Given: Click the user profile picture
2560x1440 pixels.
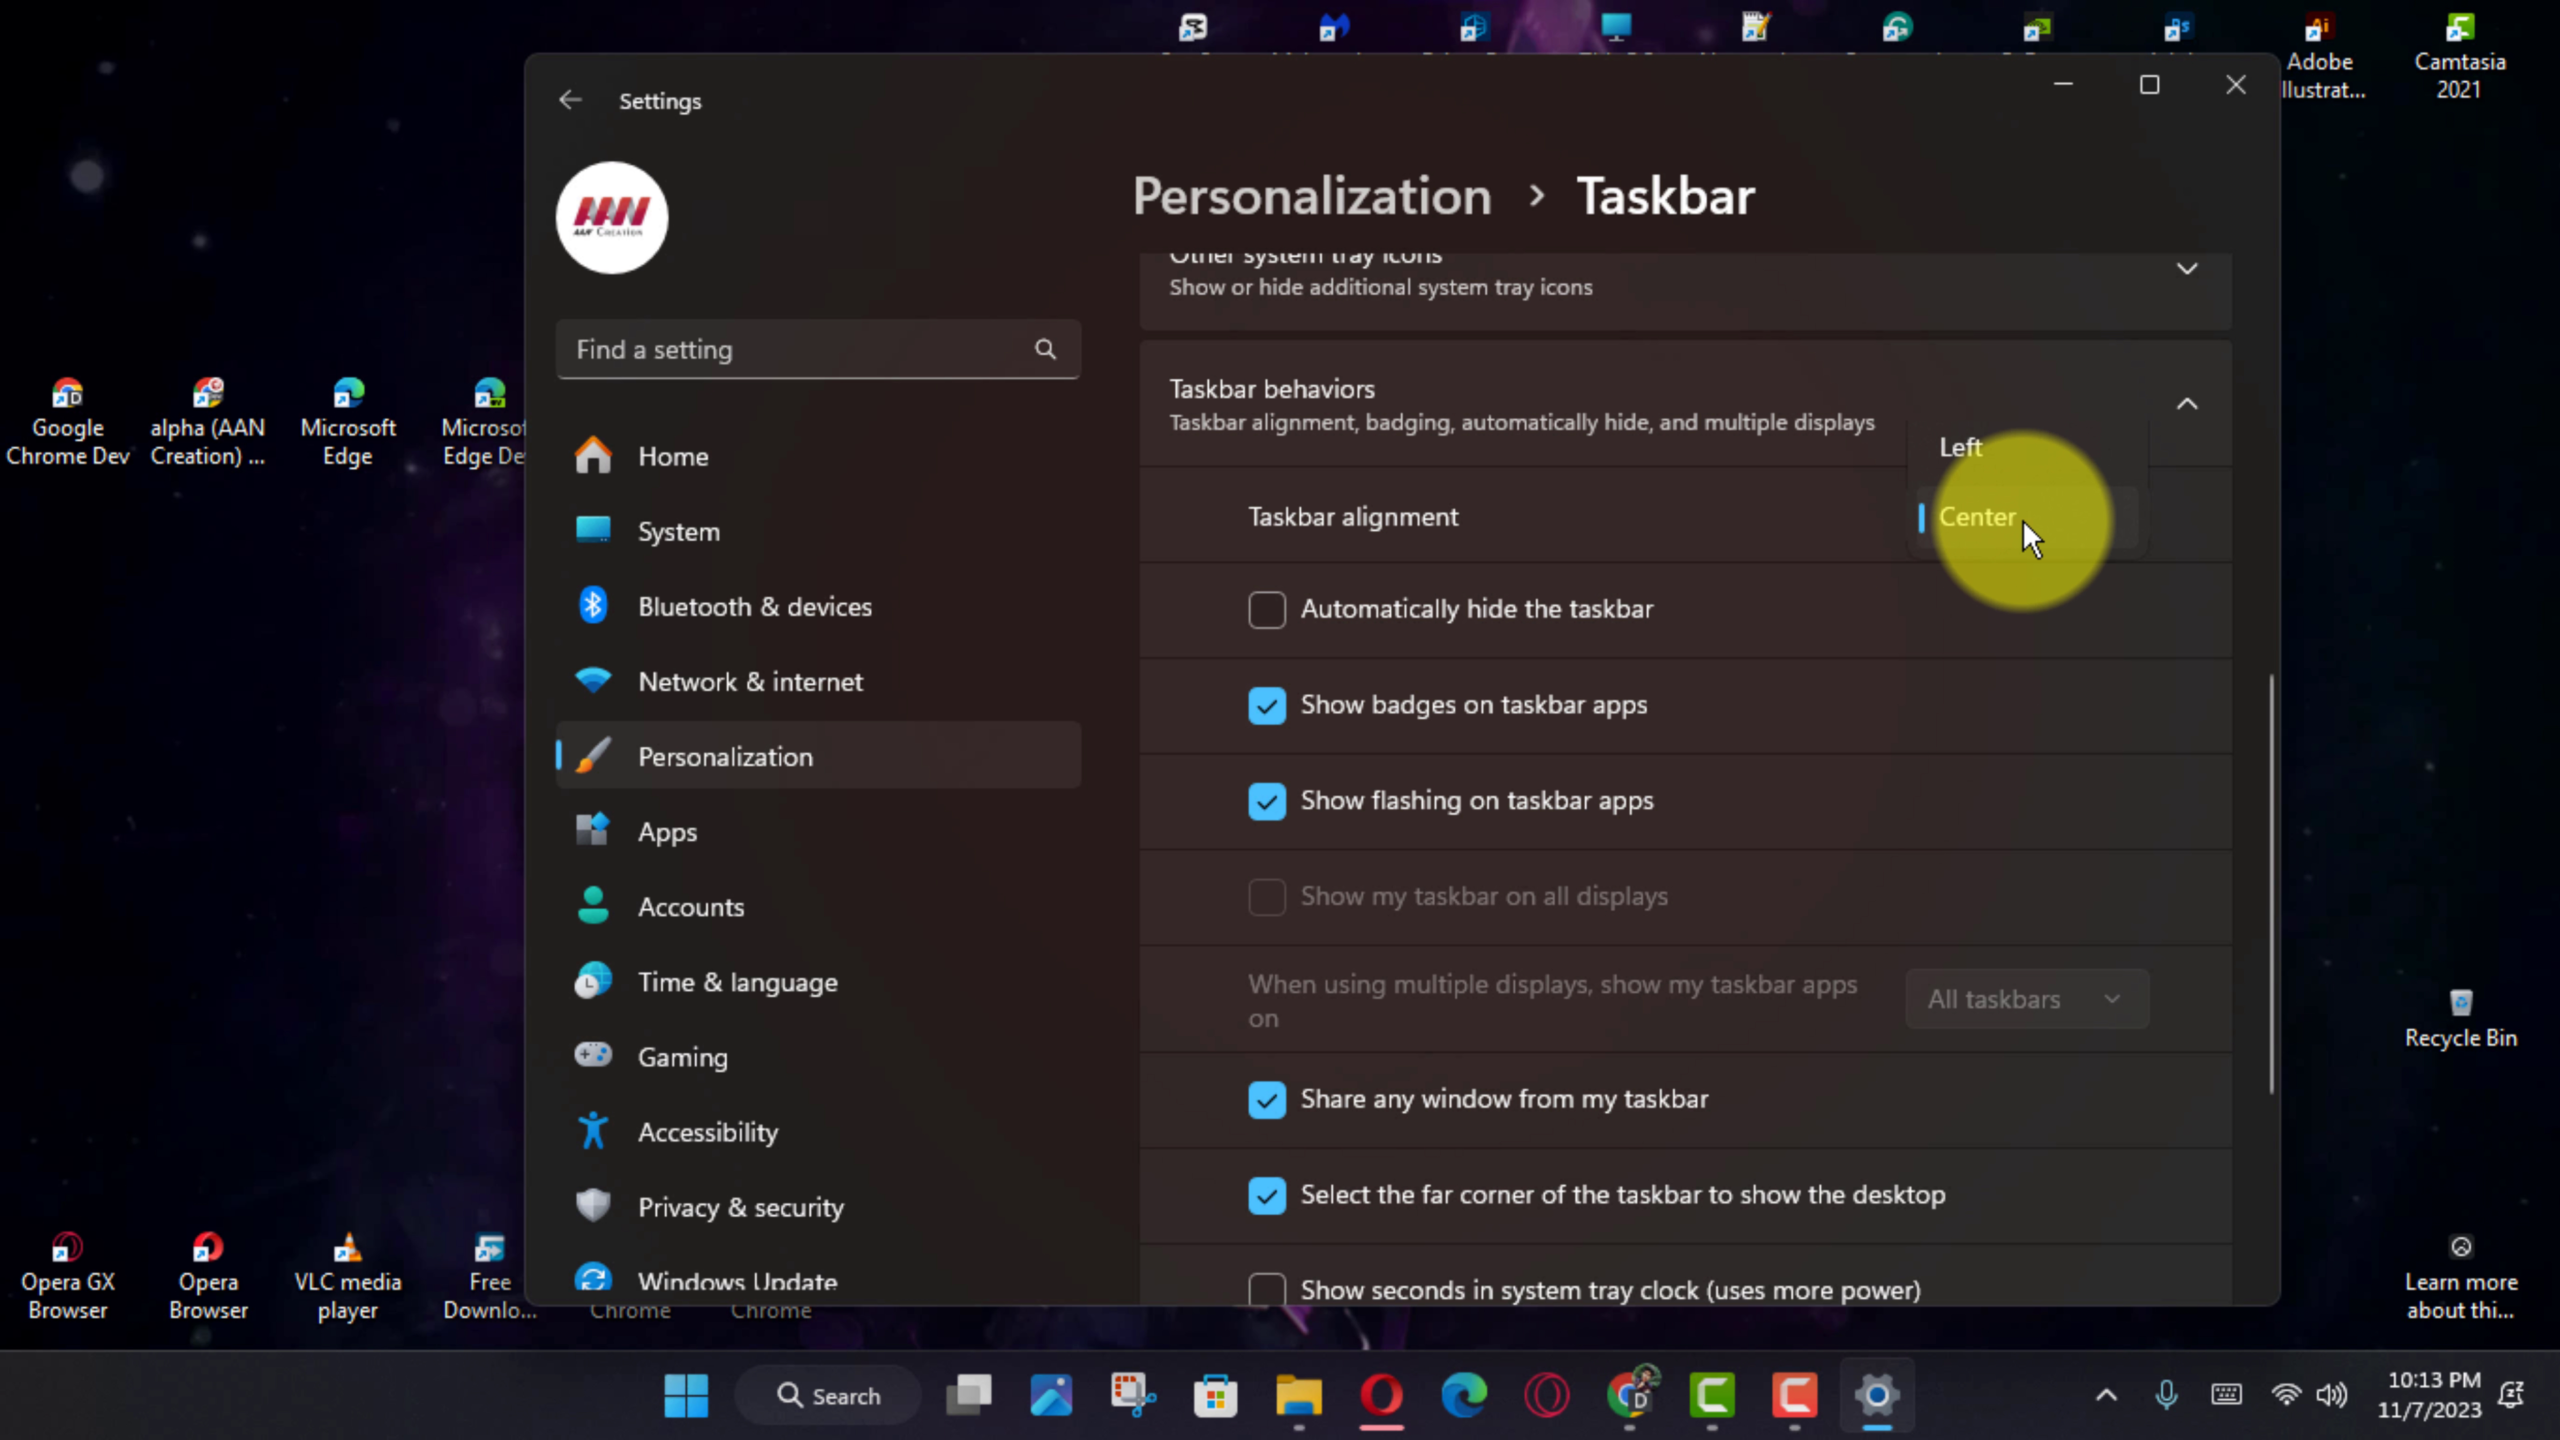Looking at the screenshot, I should pyautogui.click(x=612, y=218).
